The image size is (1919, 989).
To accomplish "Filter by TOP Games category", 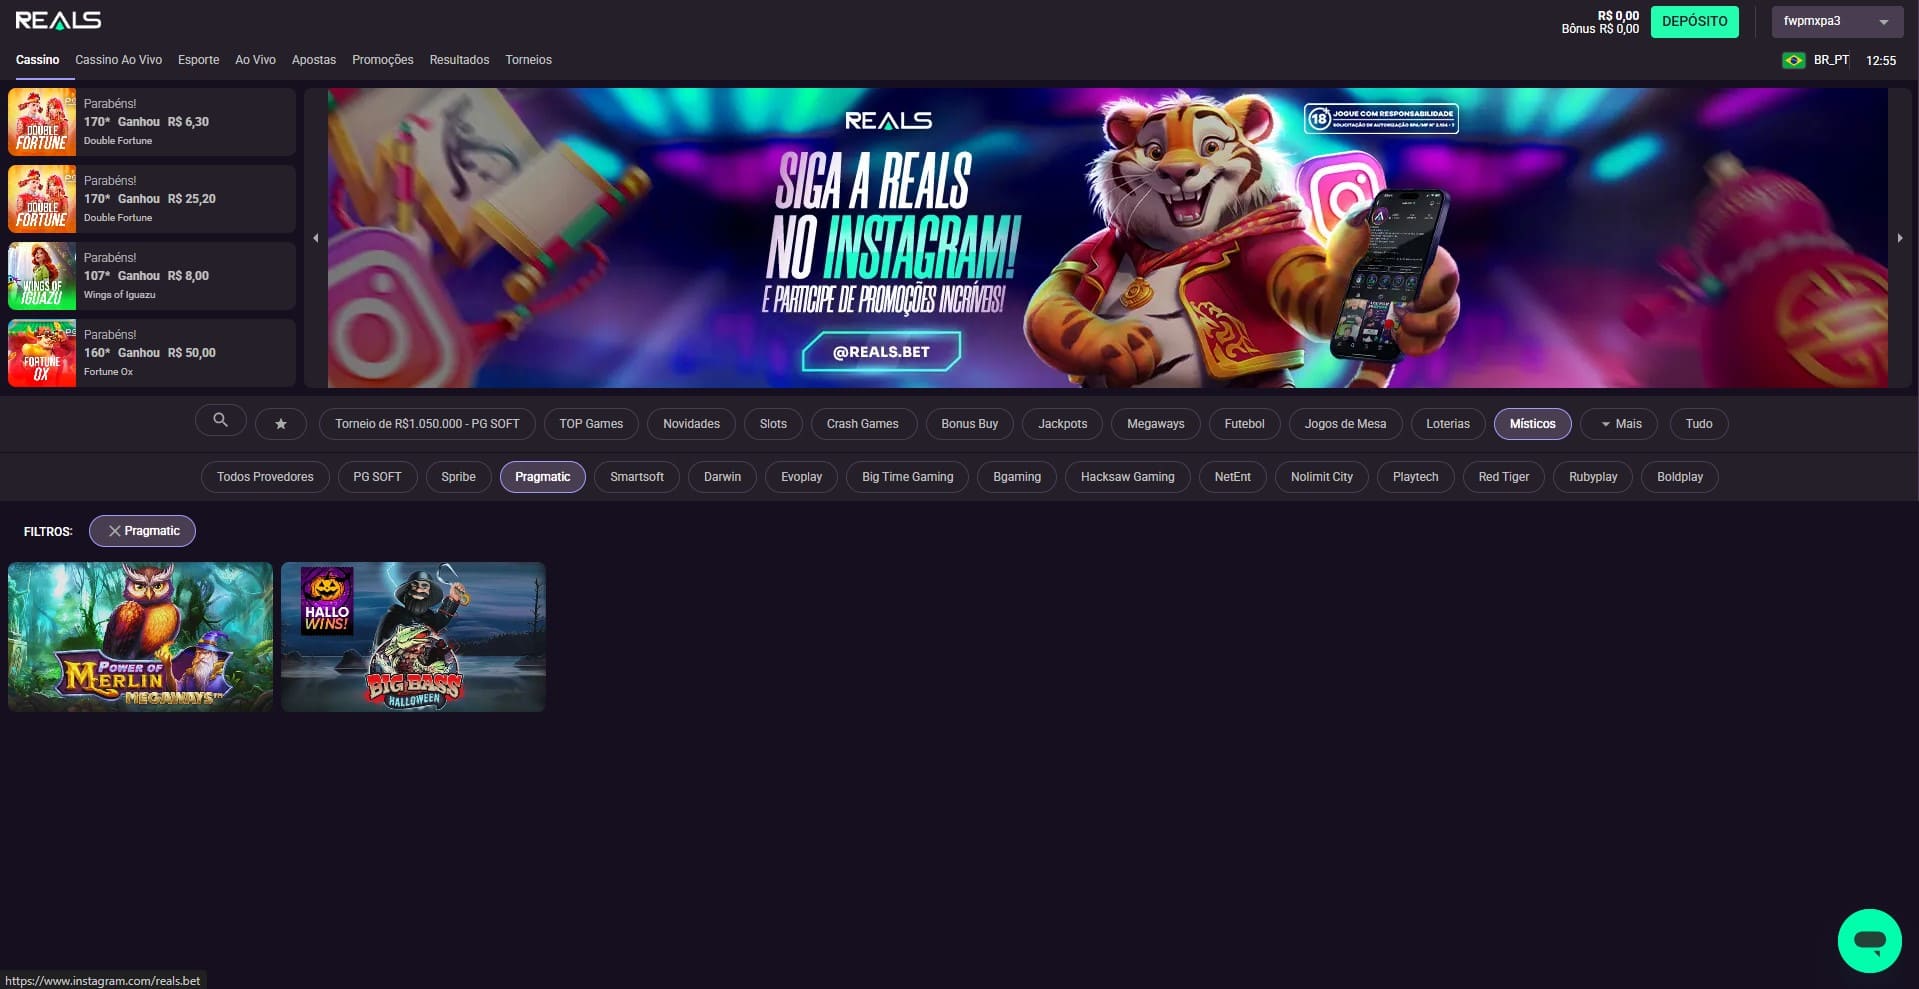I will [x=591, y=424].
